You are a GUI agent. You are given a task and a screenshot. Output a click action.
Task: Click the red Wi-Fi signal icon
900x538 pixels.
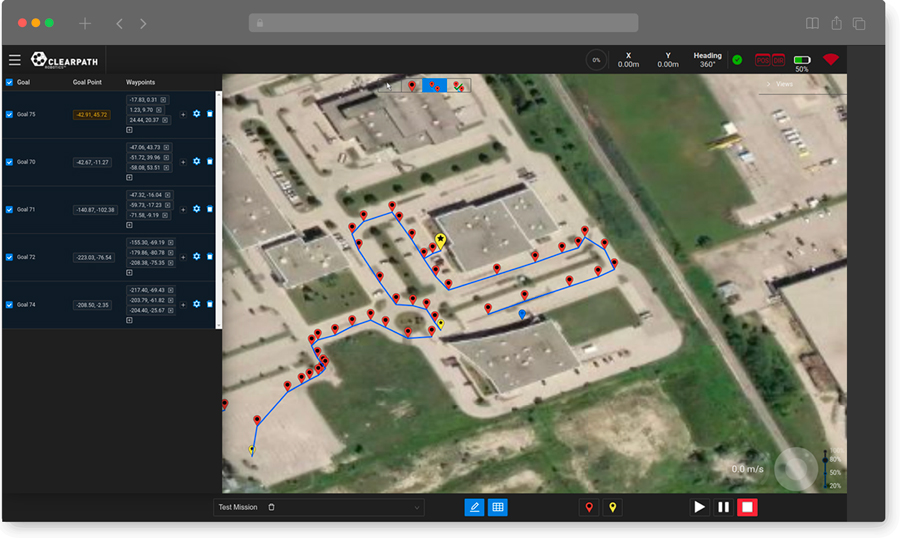(830, 60)
